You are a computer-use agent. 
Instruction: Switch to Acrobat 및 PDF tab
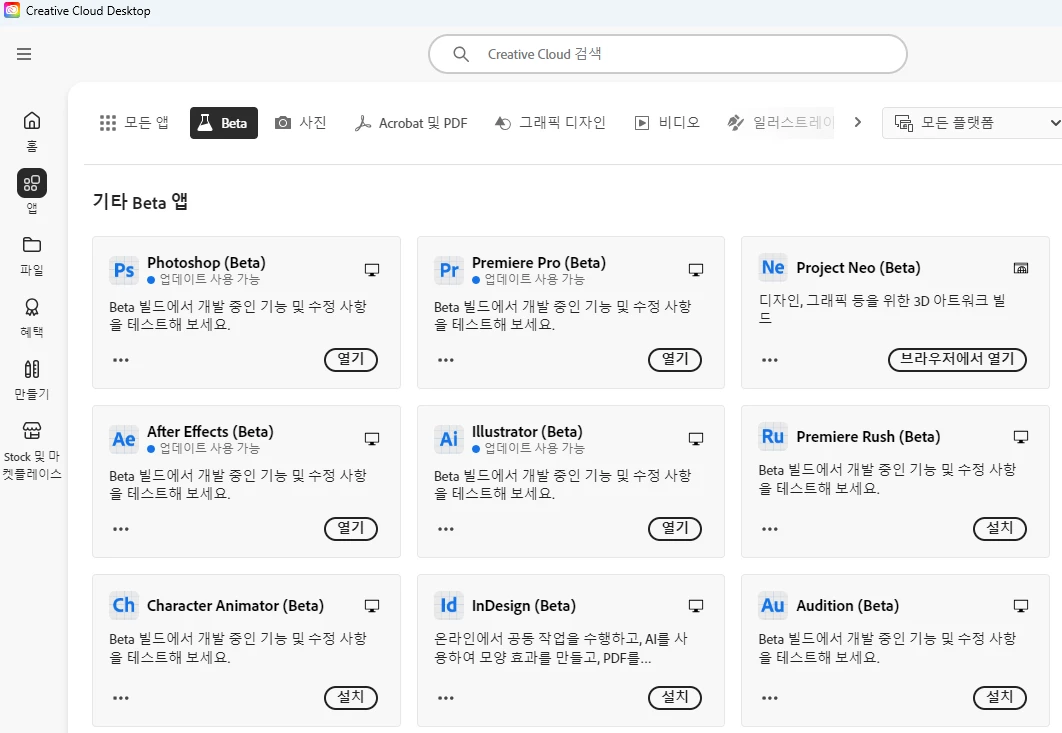[x=411, y=123]
